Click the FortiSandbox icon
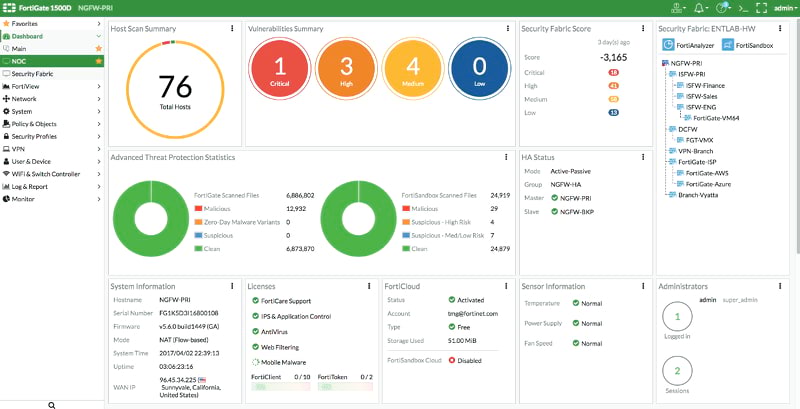800x409 pixels. coord(728,45)
